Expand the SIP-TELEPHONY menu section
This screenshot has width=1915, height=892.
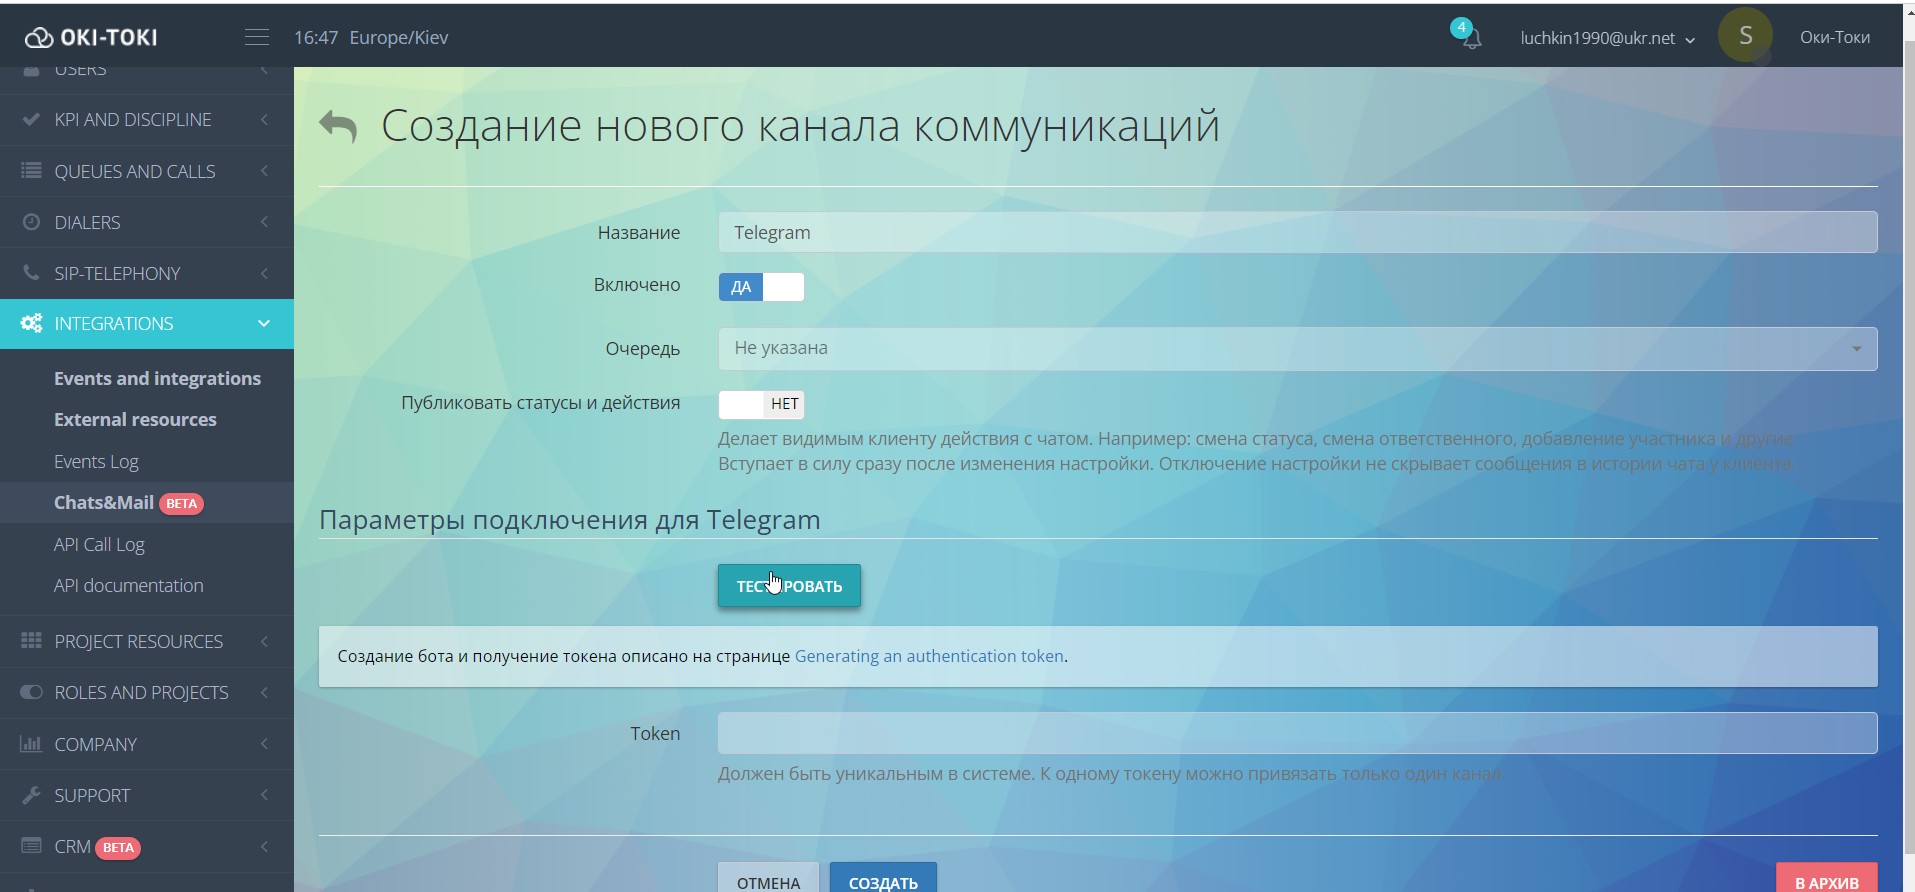pos(147,273)
